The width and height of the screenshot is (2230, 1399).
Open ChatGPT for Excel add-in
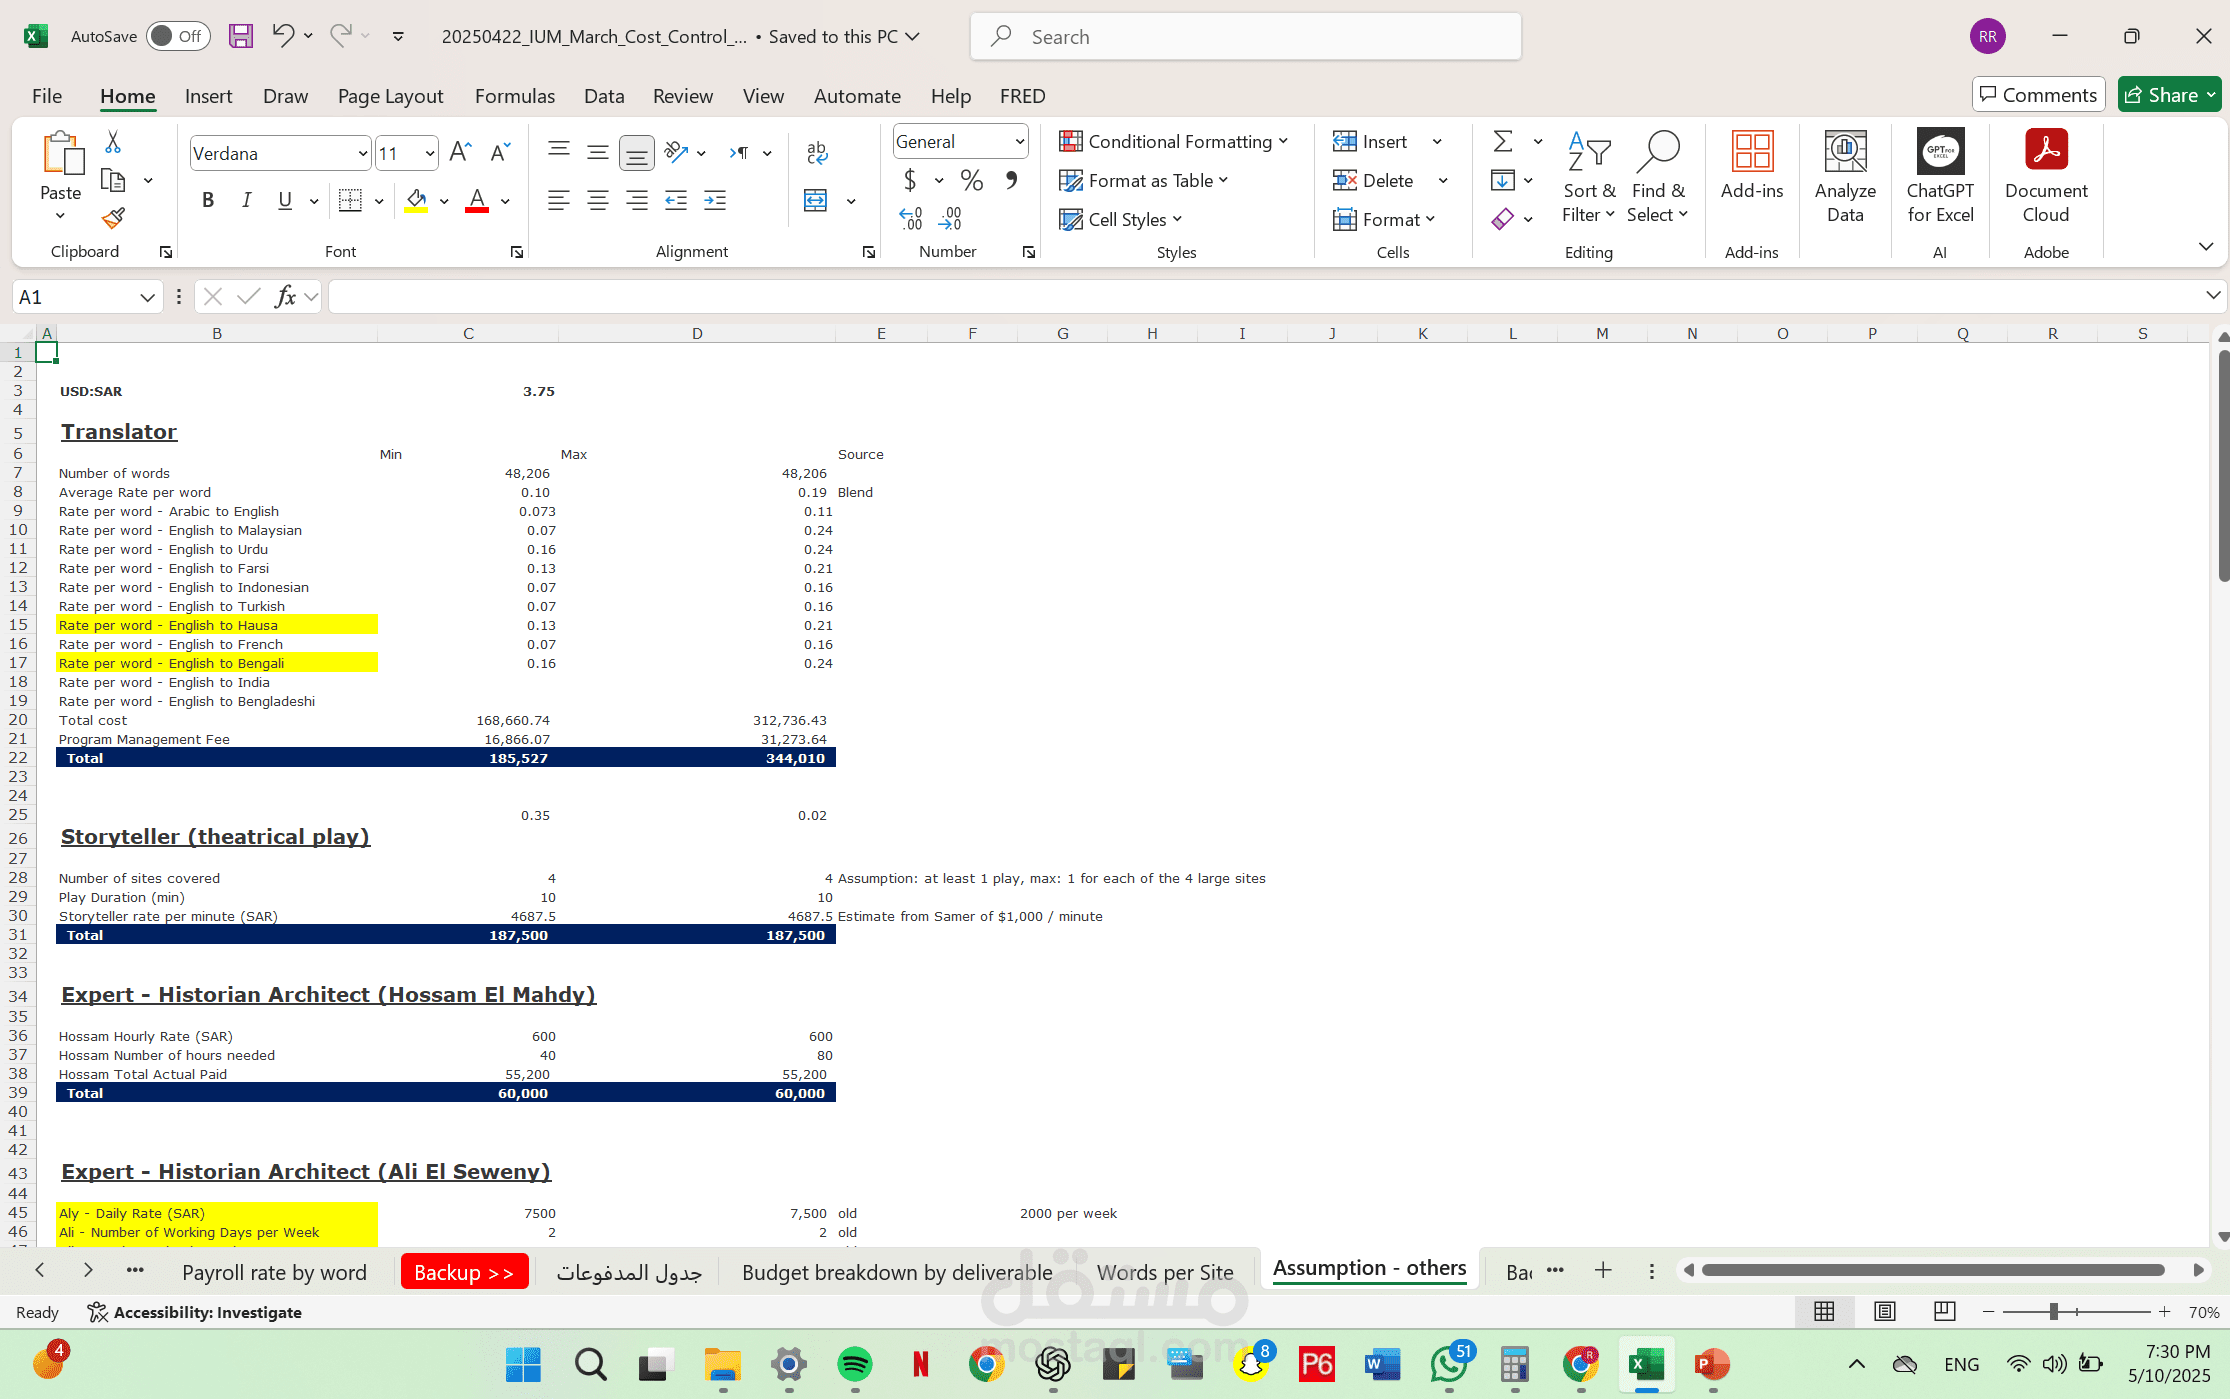[1940, 176]
